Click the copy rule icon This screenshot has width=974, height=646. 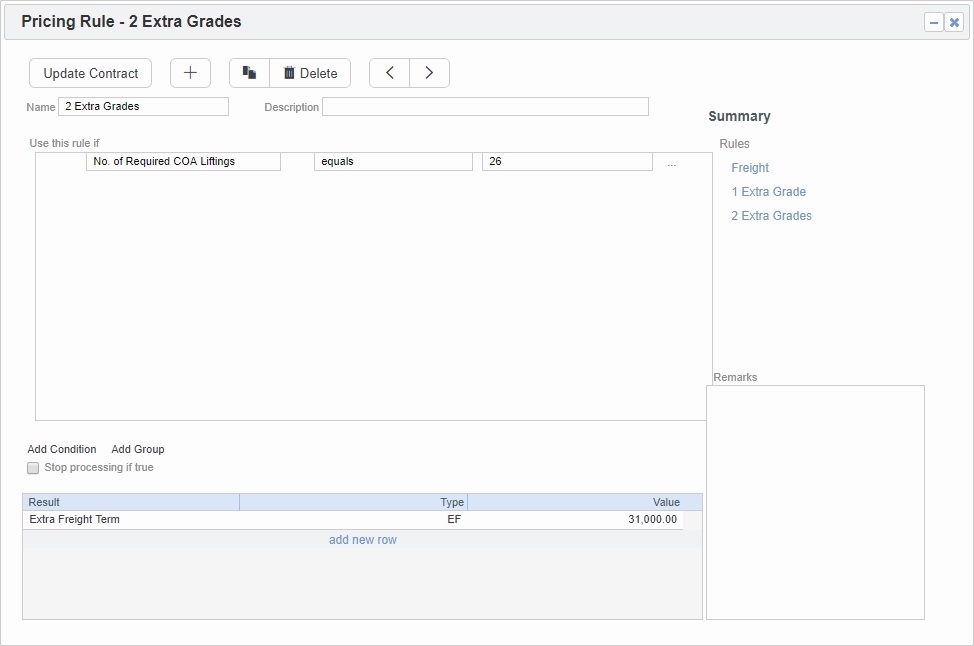(x=250, y=73)
